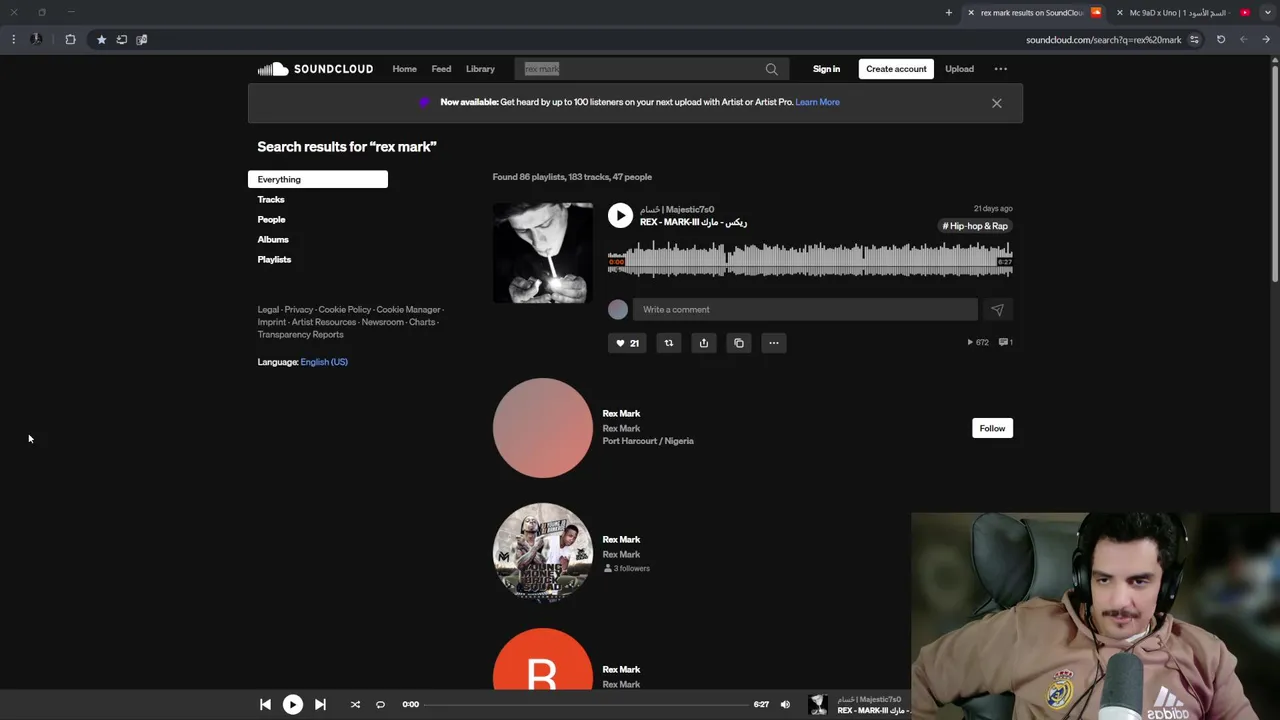Image resolution: width=1280 pixels, height=720 pixels.
Task: Click the search magnifier icon
Action: (771, 69)
